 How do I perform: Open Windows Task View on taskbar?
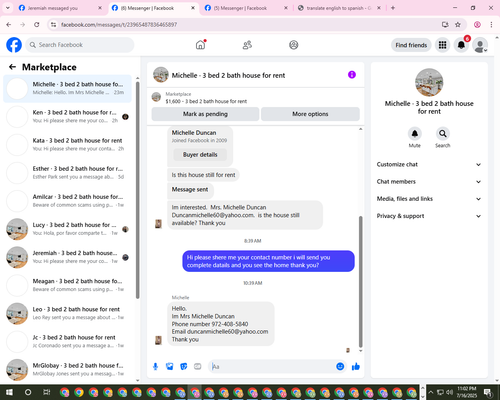click(47, 392)
